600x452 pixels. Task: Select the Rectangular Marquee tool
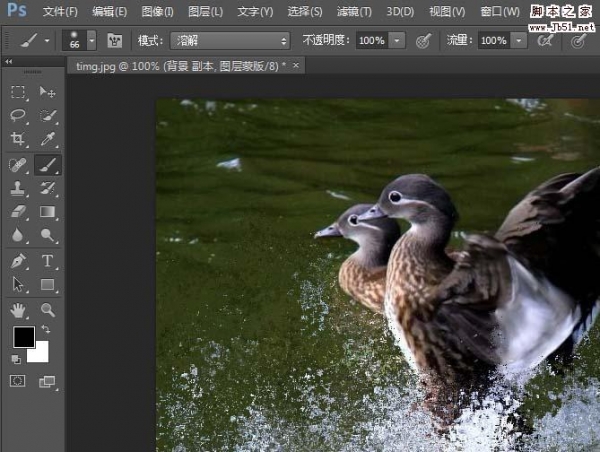point(18,92)
